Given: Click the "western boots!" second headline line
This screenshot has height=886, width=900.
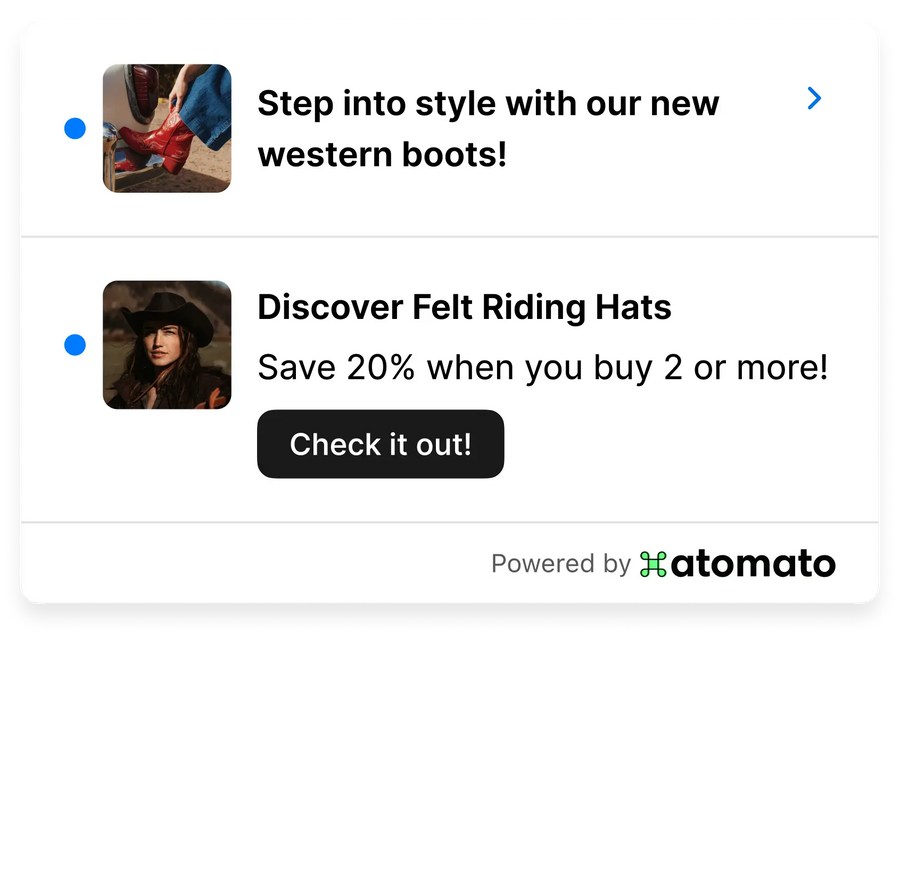Looking at the screenshot, I should click(x=382, y=154).
